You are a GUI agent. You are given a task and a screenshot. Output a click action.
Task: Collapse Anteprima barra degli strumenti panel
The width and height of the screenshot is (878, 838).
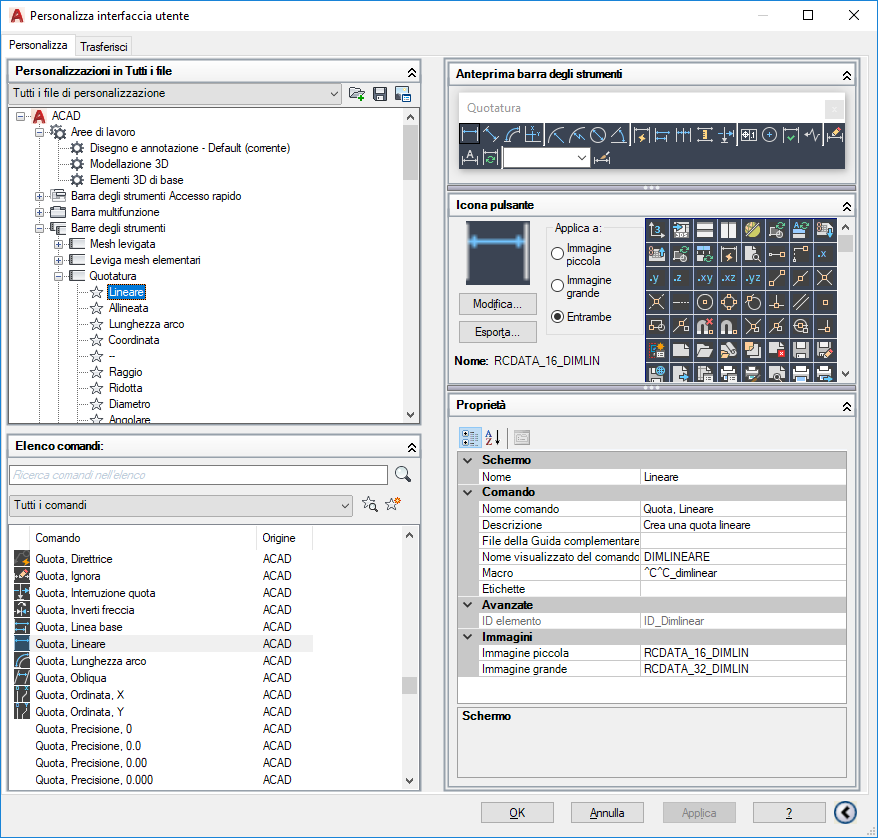[x=847, y=75]
